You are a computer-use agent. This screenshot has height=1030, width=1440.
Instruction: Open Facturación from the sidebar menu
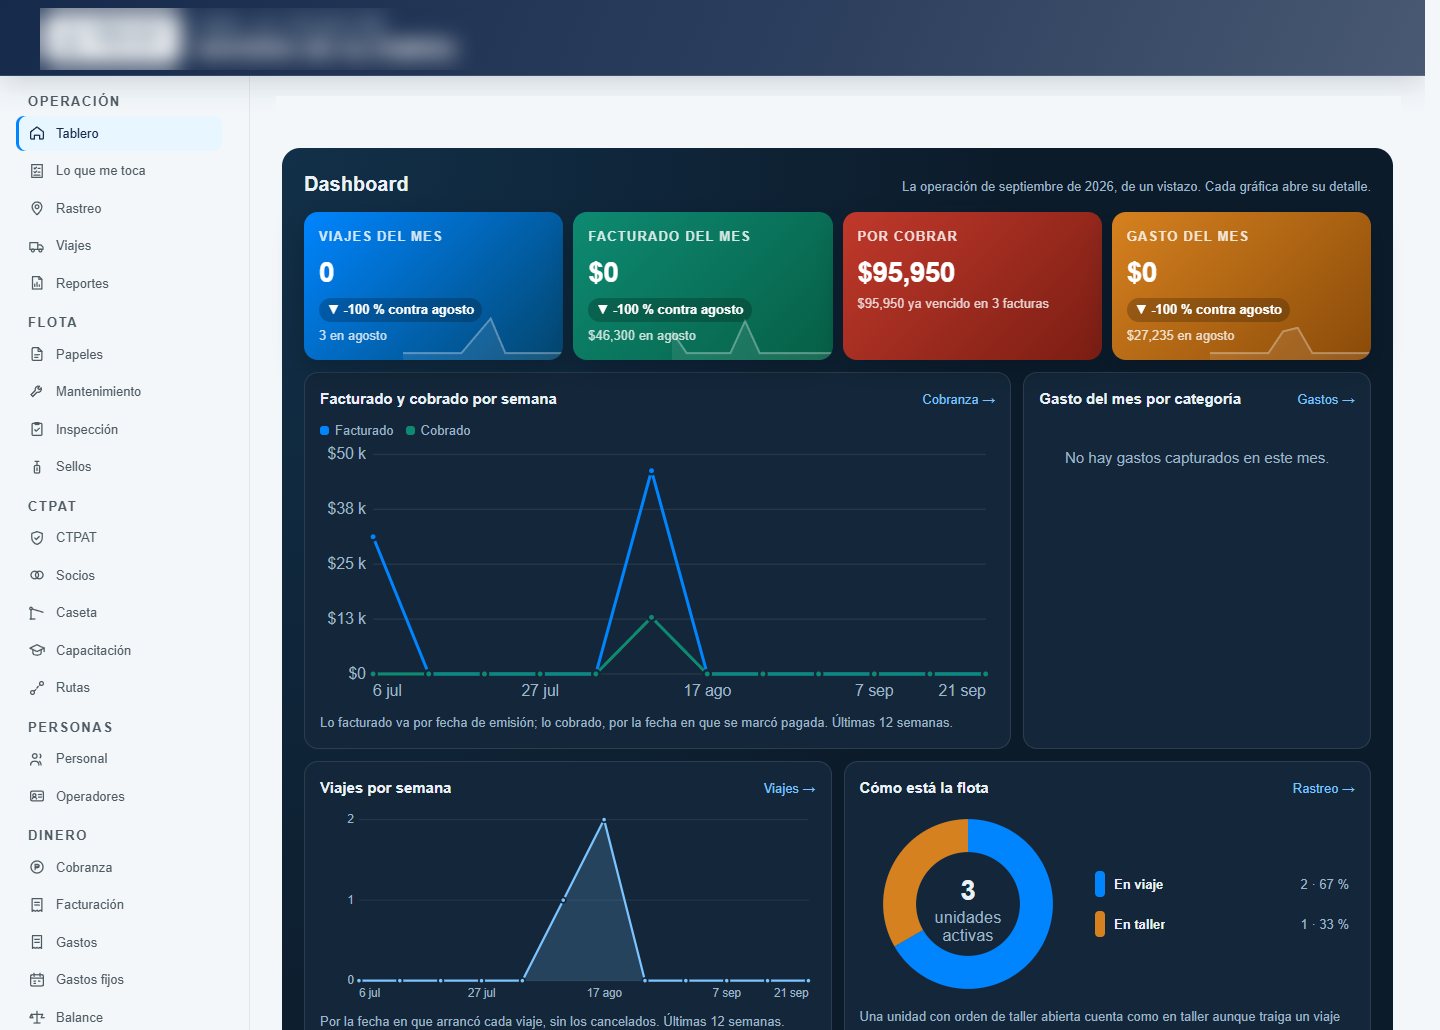tap(119, 905)
